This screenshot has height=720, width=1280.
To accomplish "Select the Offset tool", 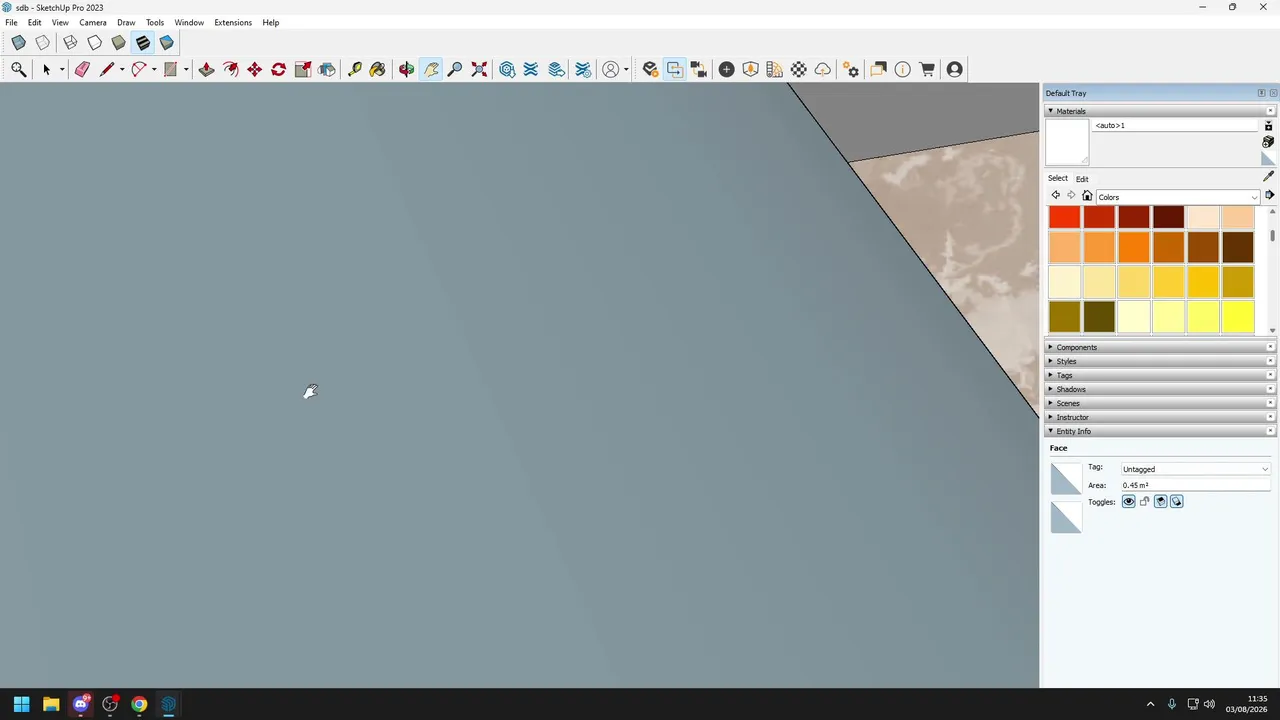I will (231, 69).
